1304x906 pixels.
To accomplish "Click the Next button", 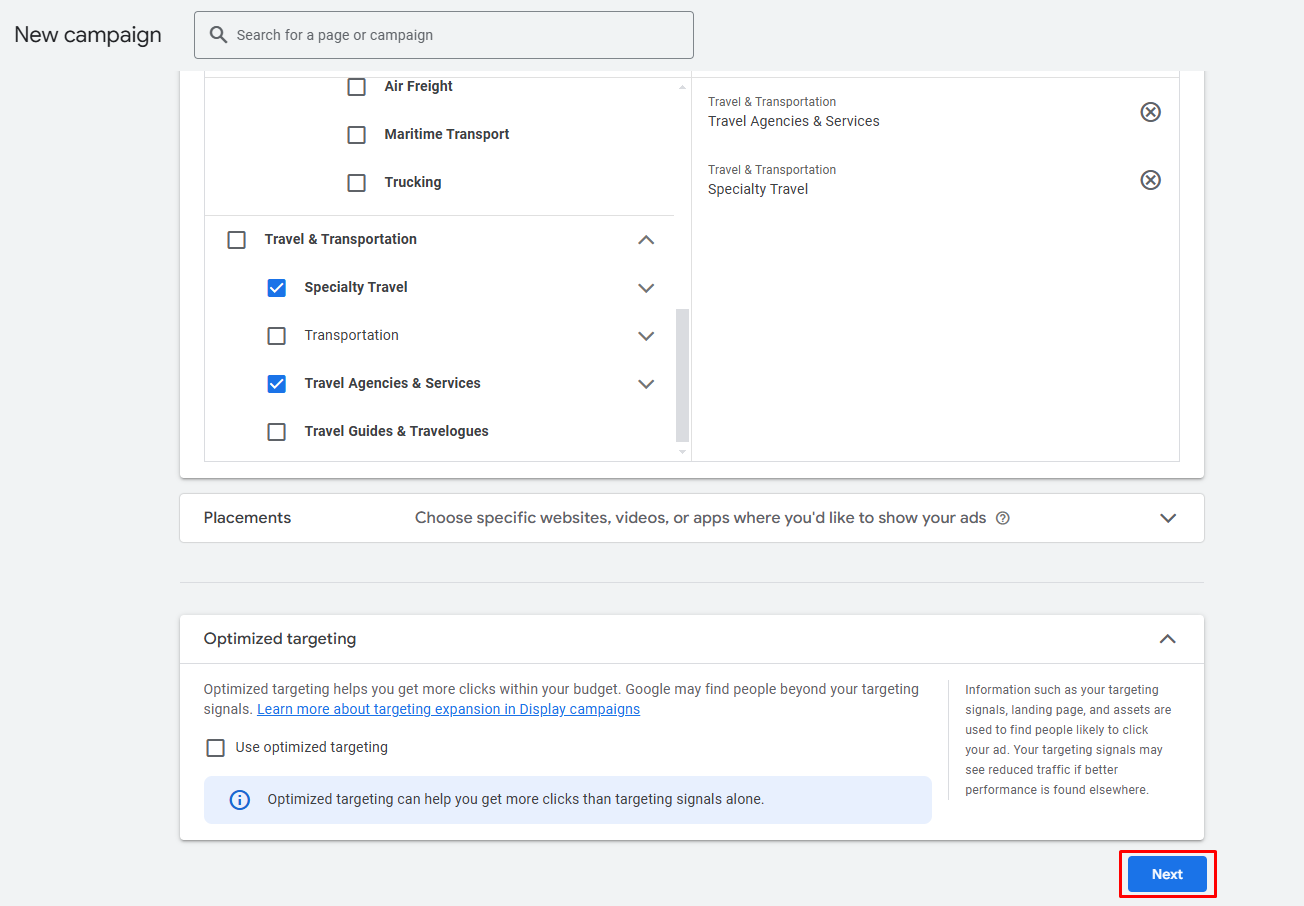I will [1167, 874].
